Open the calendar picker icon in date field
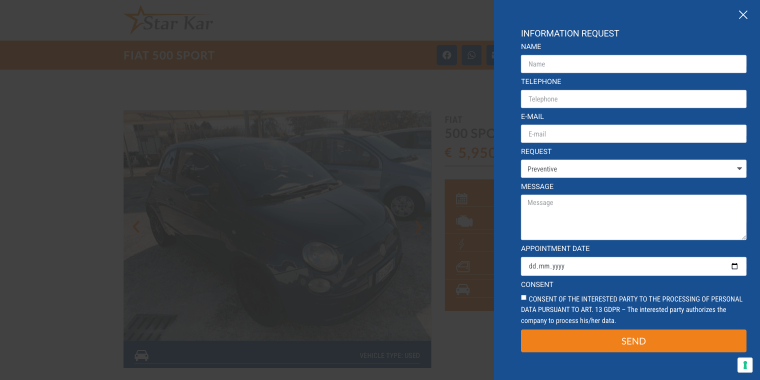This screenshot has width=760, height=380. (x=734, y=266)
